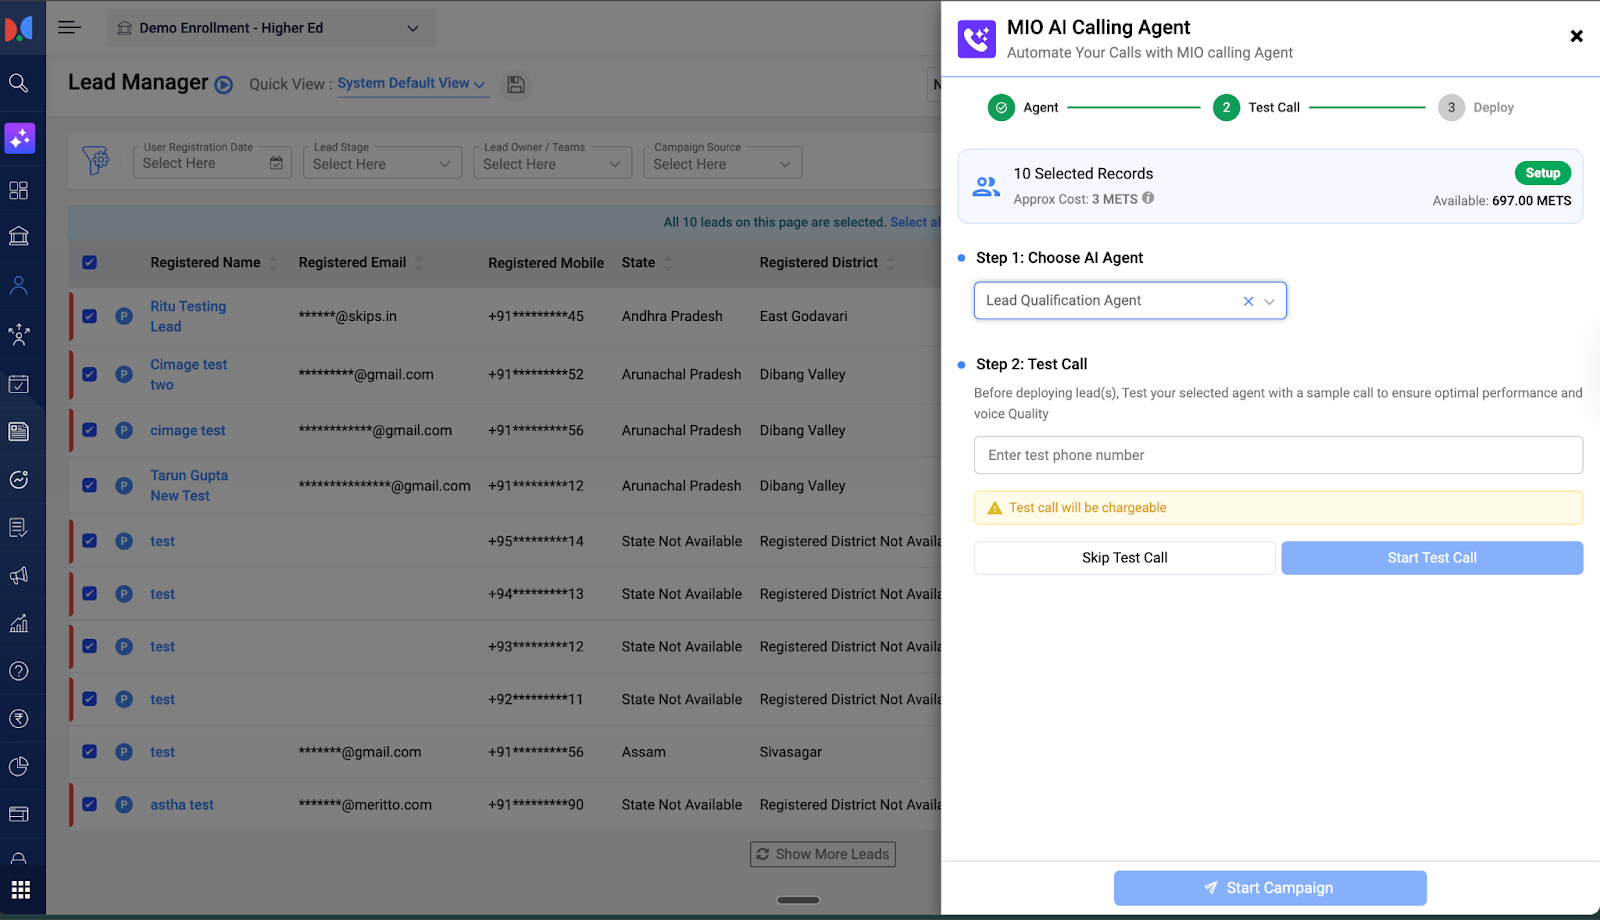Open the AI sparkle icon in sidebar

[19, 138]
